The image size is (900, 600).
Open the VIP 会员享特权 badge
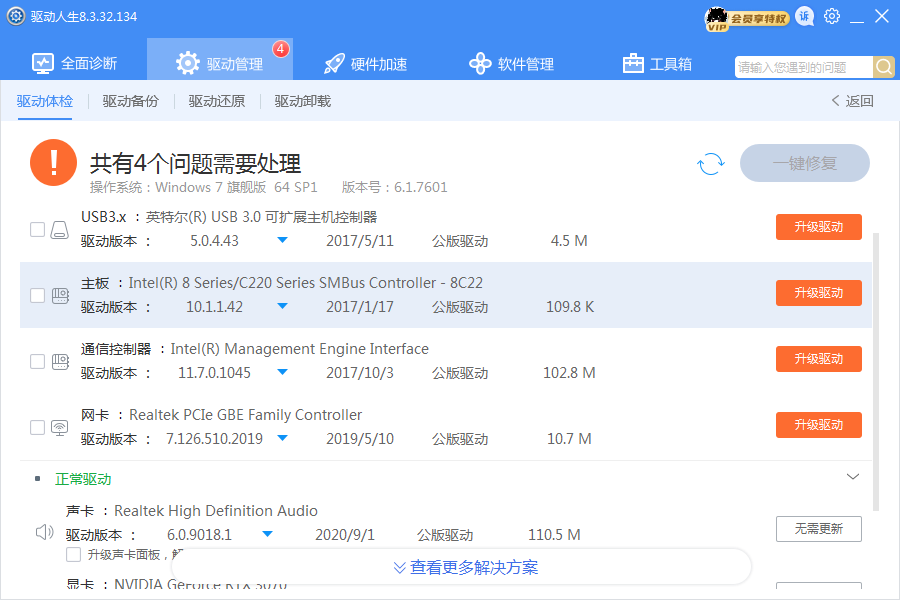click(x=746, y=19)
